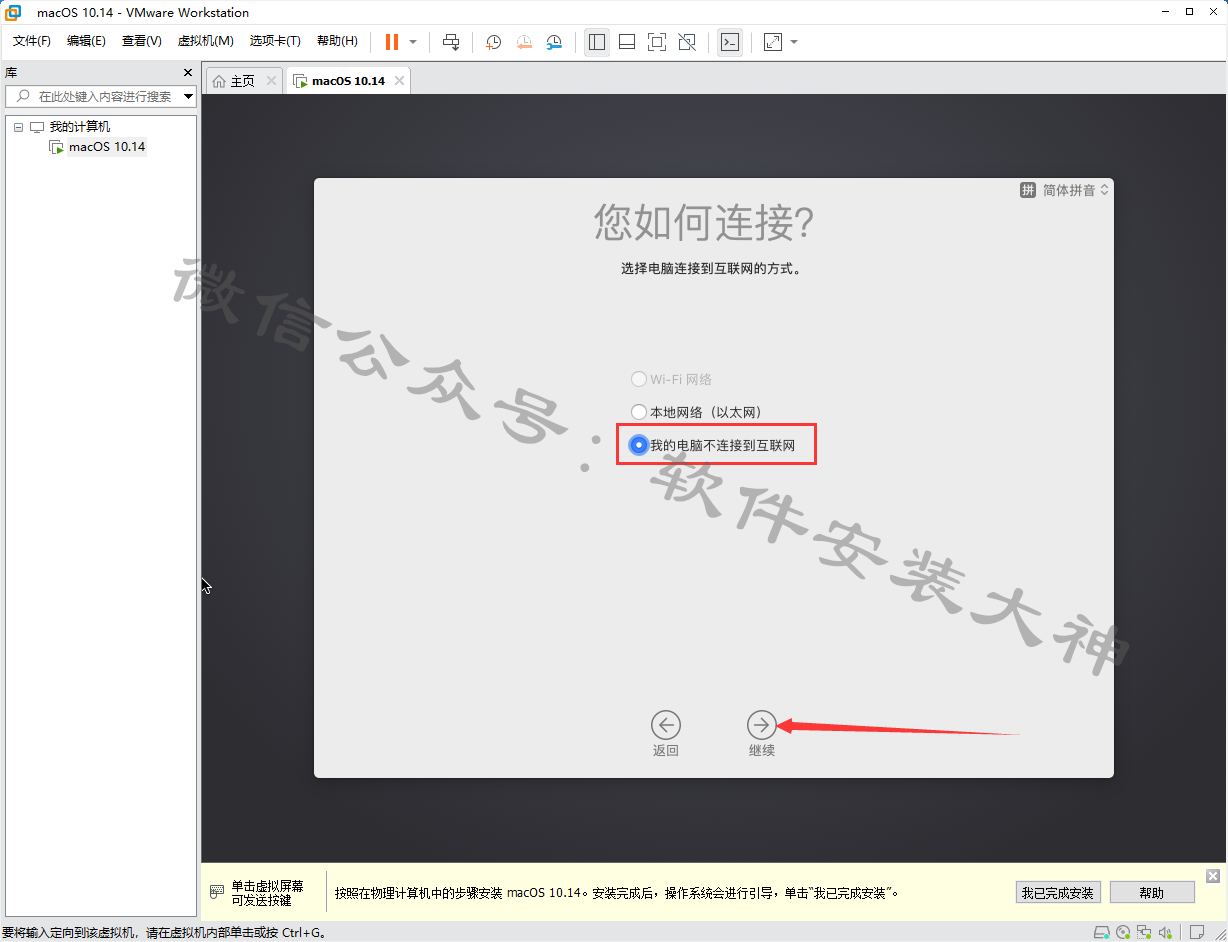The height and width of the screenshot is (942, 1228).
Task: Click the network adapter status icon
Action: point(1144,932)
